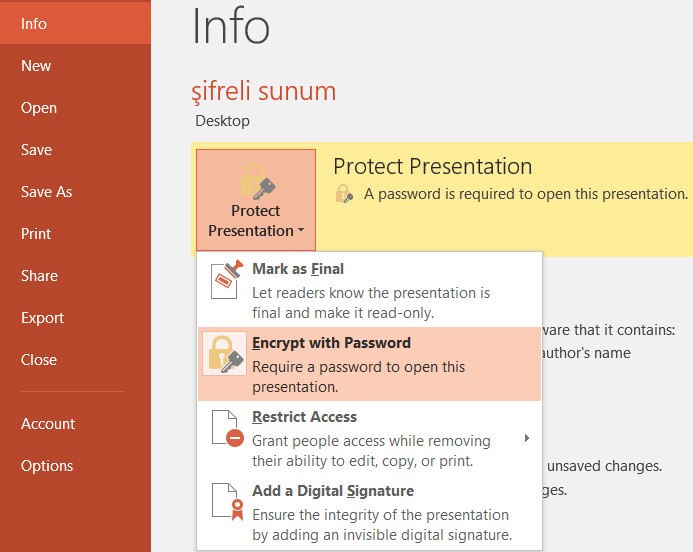
Task: Select Mark as Final menu entry
Action: [x=369, y=290]
